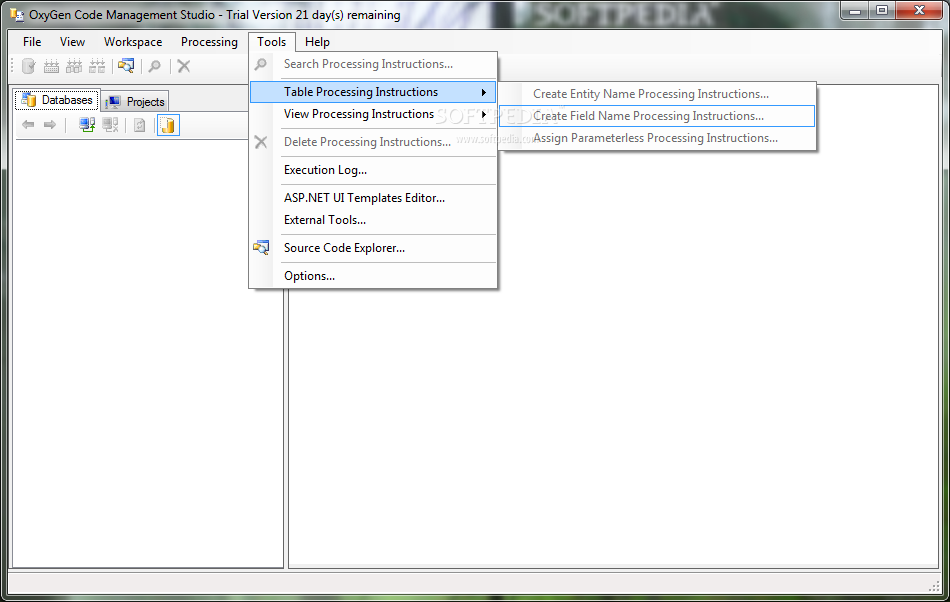Choose Create Field Name Processing Instructions
Viewport: 950px width, 602px height.
657,116
